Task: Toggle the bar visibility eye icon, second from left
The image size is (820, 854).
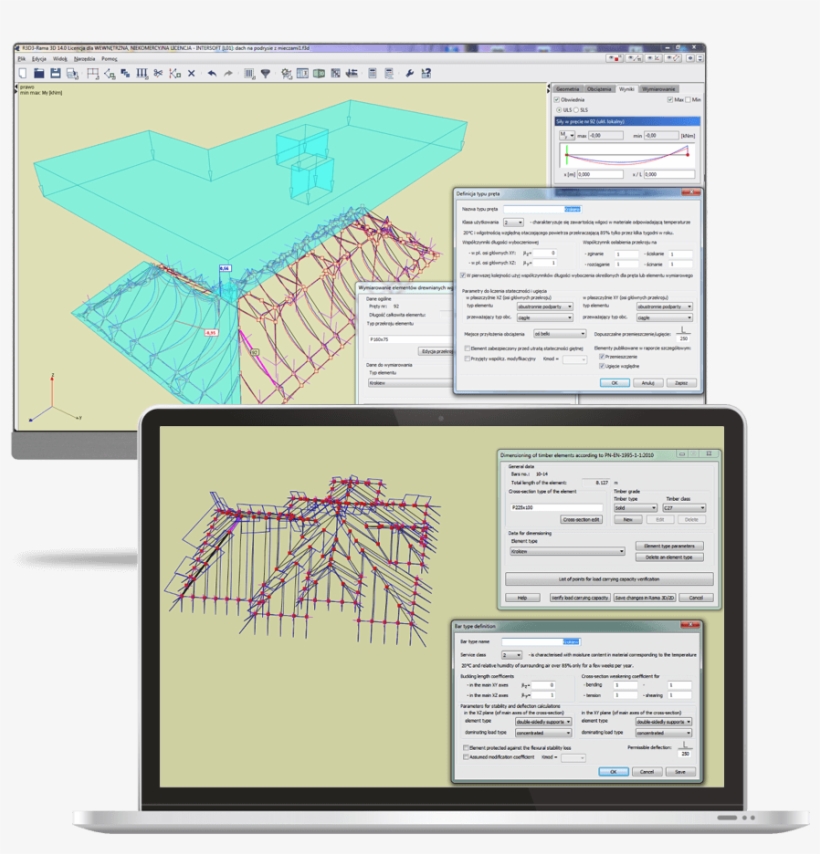Action: pos(634,58)
